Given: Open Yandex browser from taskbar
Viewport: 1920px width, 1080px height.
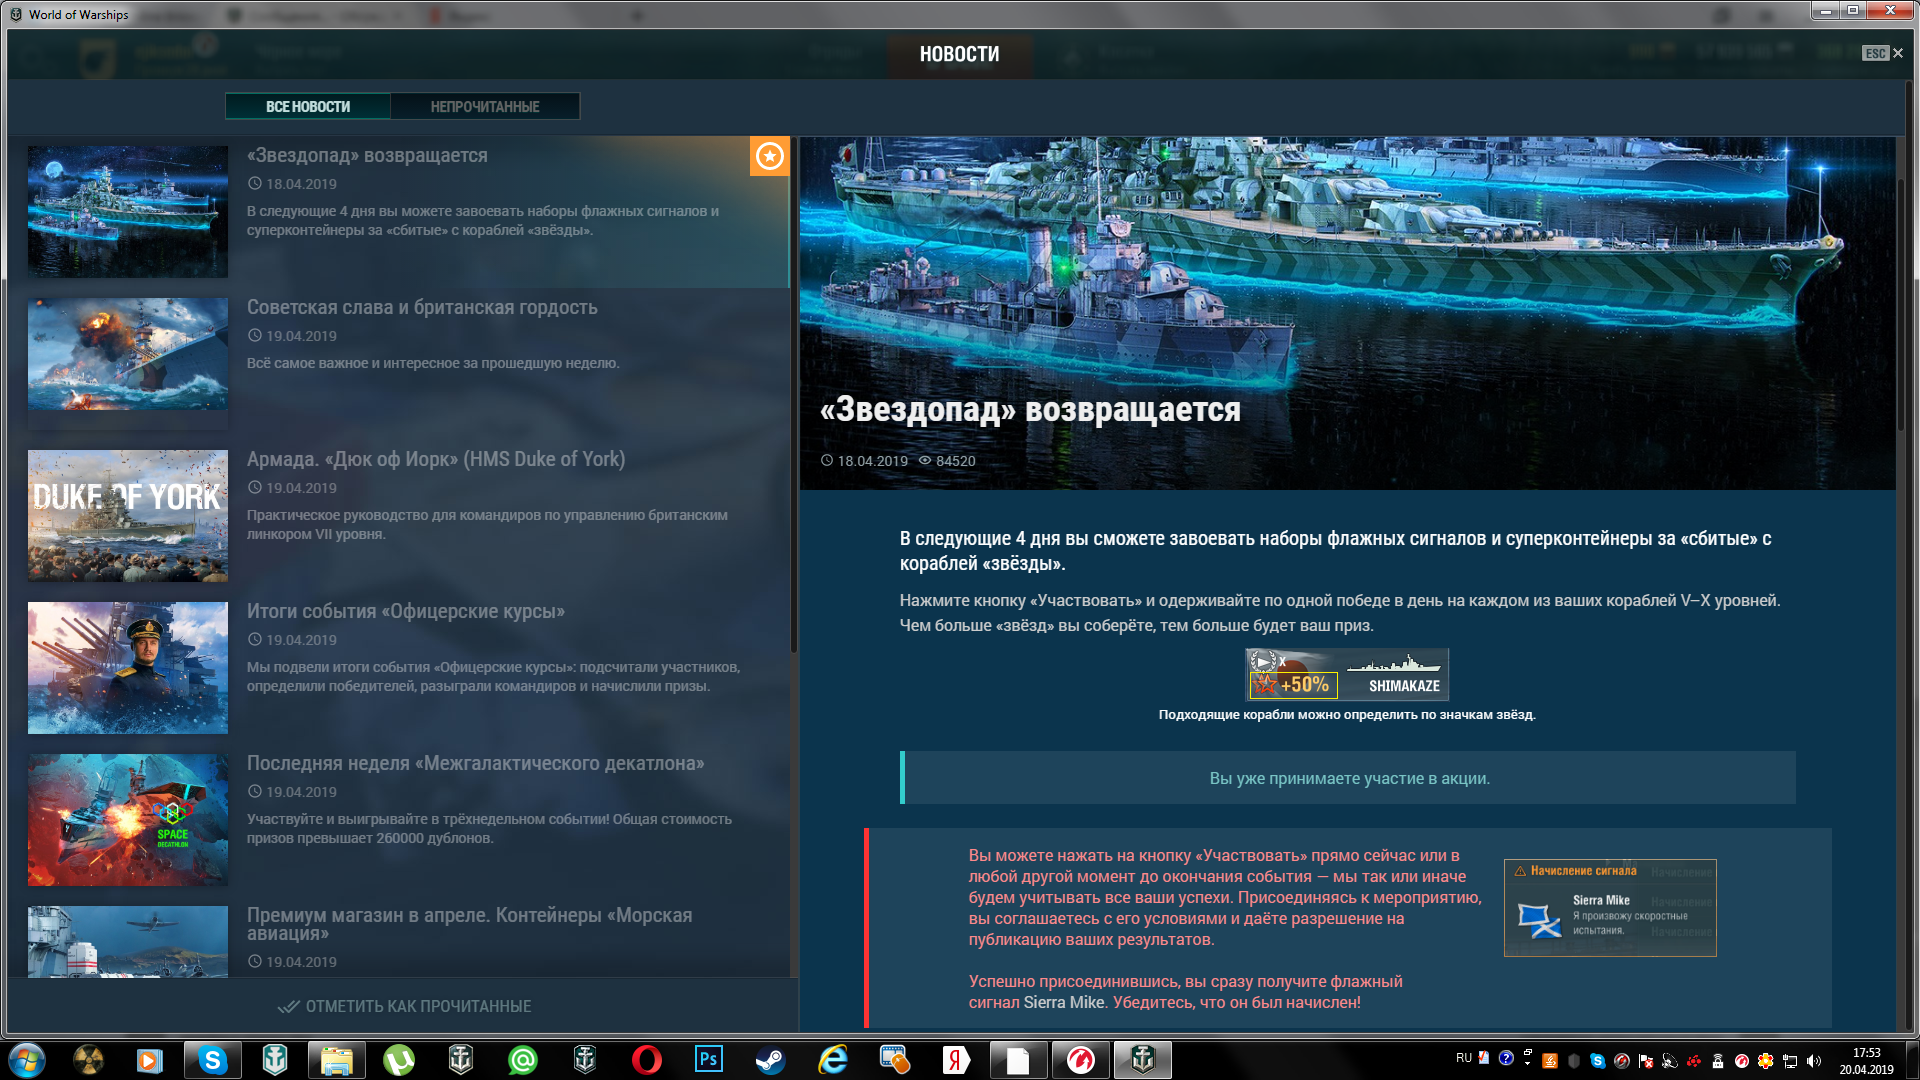Looking at the screenshot, I should click(x=956, y=1060).
